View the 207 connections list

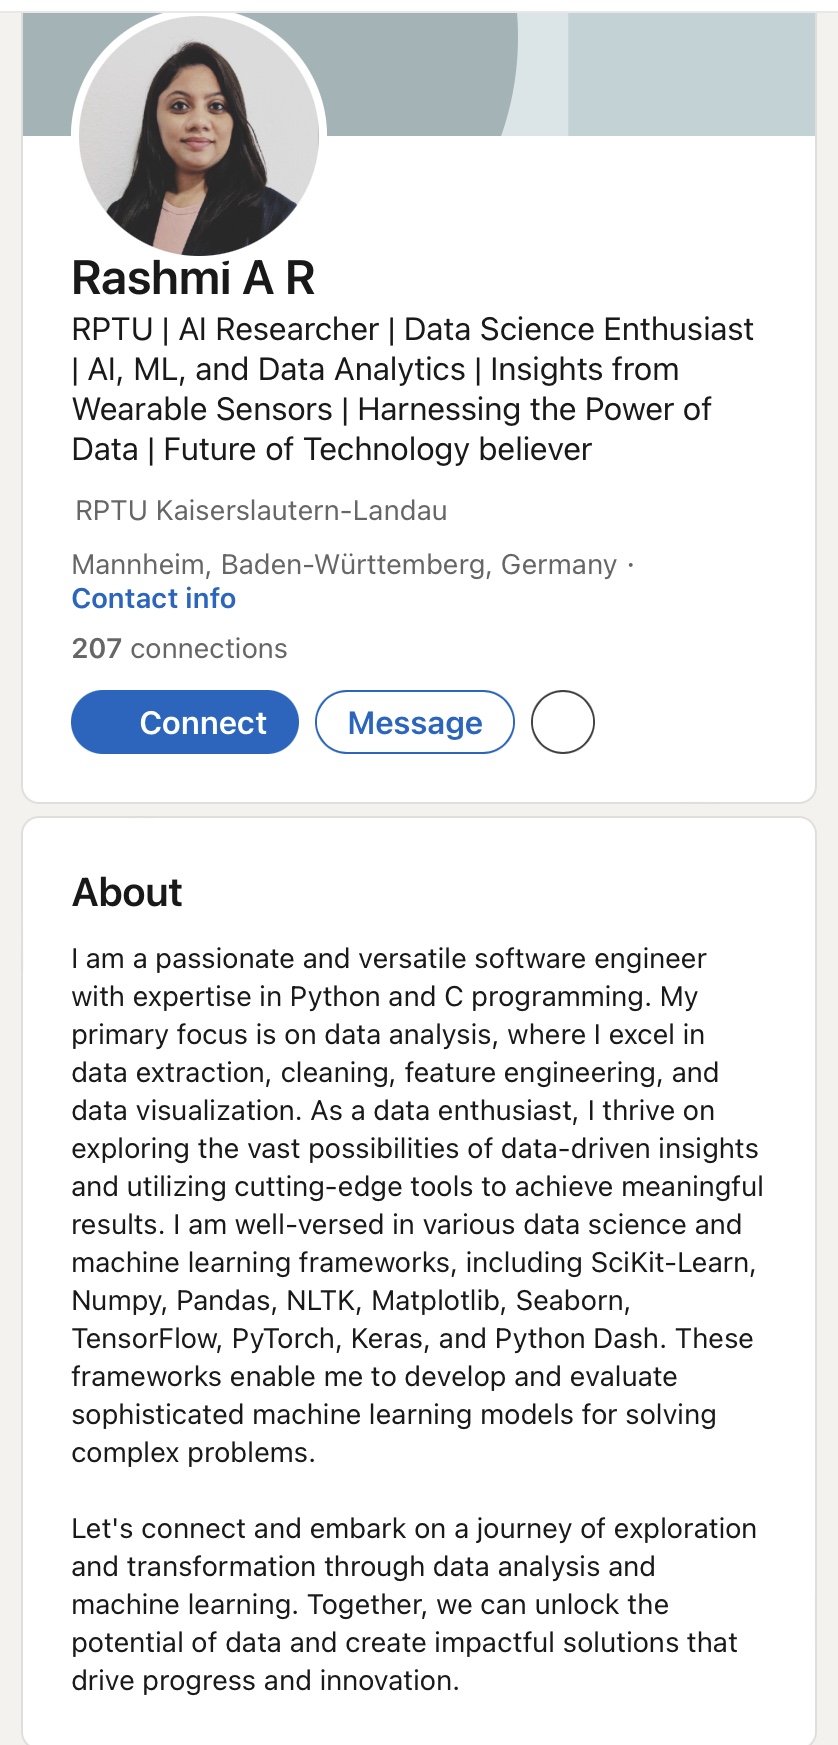[x=179, y=648]
